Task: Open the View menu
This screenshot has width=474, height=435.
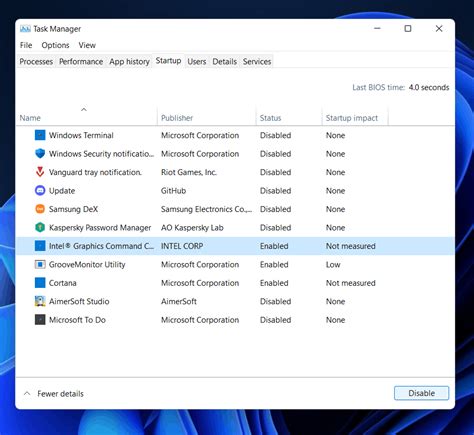Action: point(87,45)
